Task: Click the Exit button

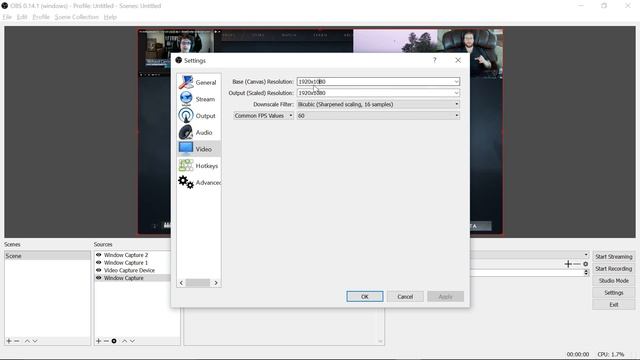Action: [613, 305]
